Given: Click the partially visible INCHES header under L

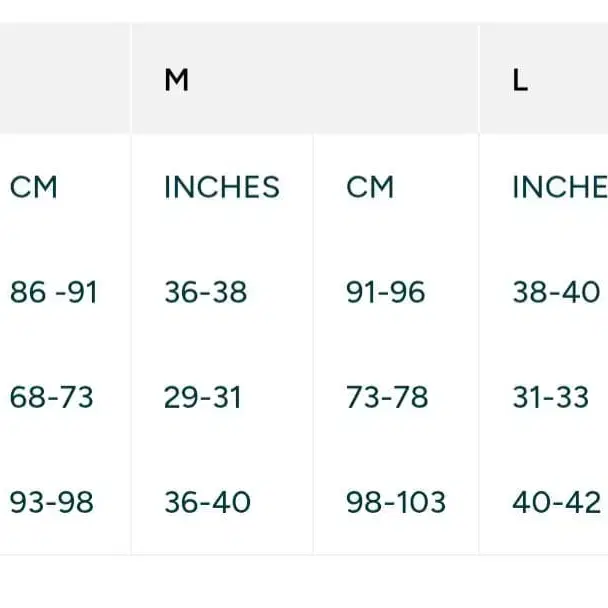Looking at the screenshot, I should coord(558,187).
